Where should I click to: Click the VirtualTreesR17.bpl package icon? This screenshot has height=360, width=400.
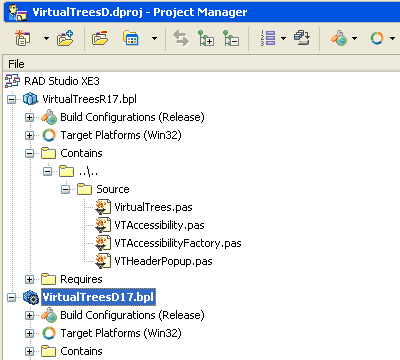[31, 99]
